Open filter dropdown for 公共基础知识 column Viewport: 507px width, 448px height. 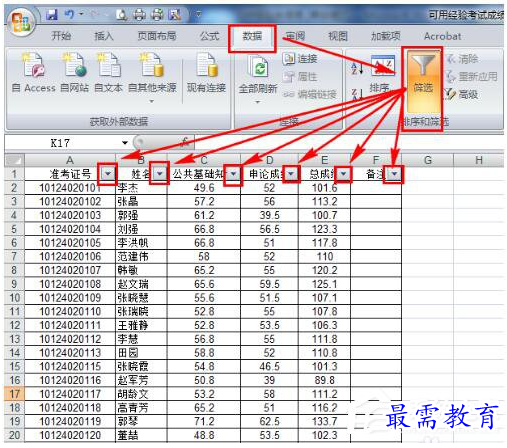click(234, 174)
